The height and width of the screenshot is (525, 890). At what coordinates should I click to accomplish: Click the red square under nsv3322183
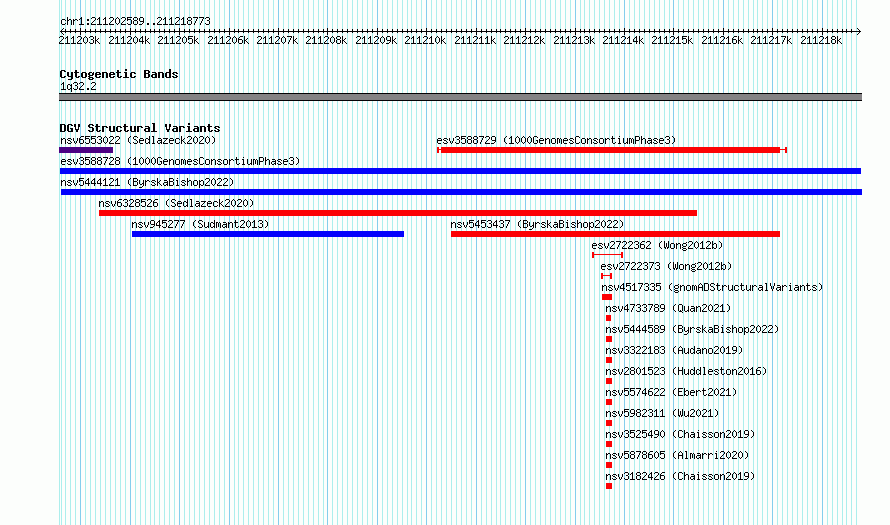point(609,360)
